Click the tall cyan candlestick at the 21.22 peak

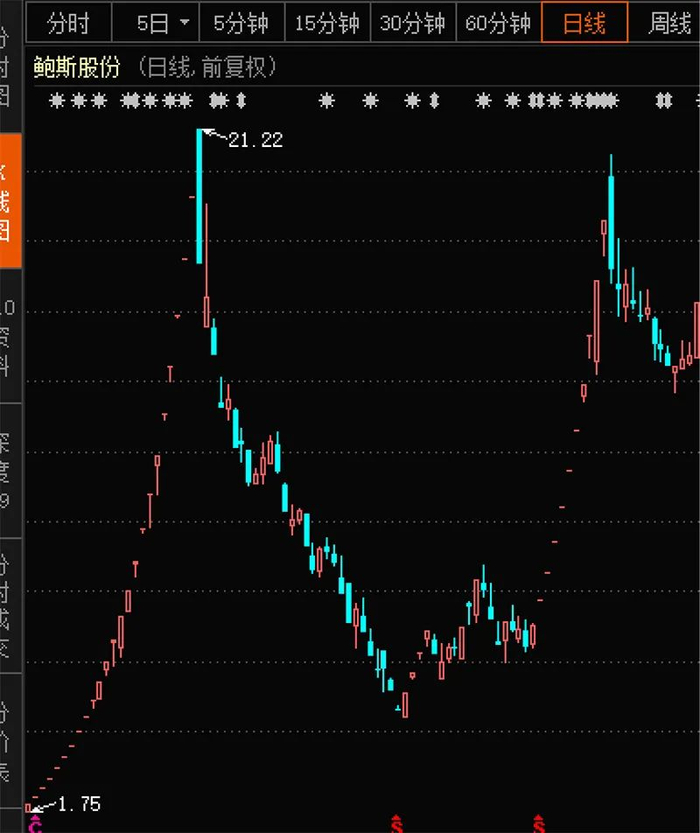click(x=199, y=196)
